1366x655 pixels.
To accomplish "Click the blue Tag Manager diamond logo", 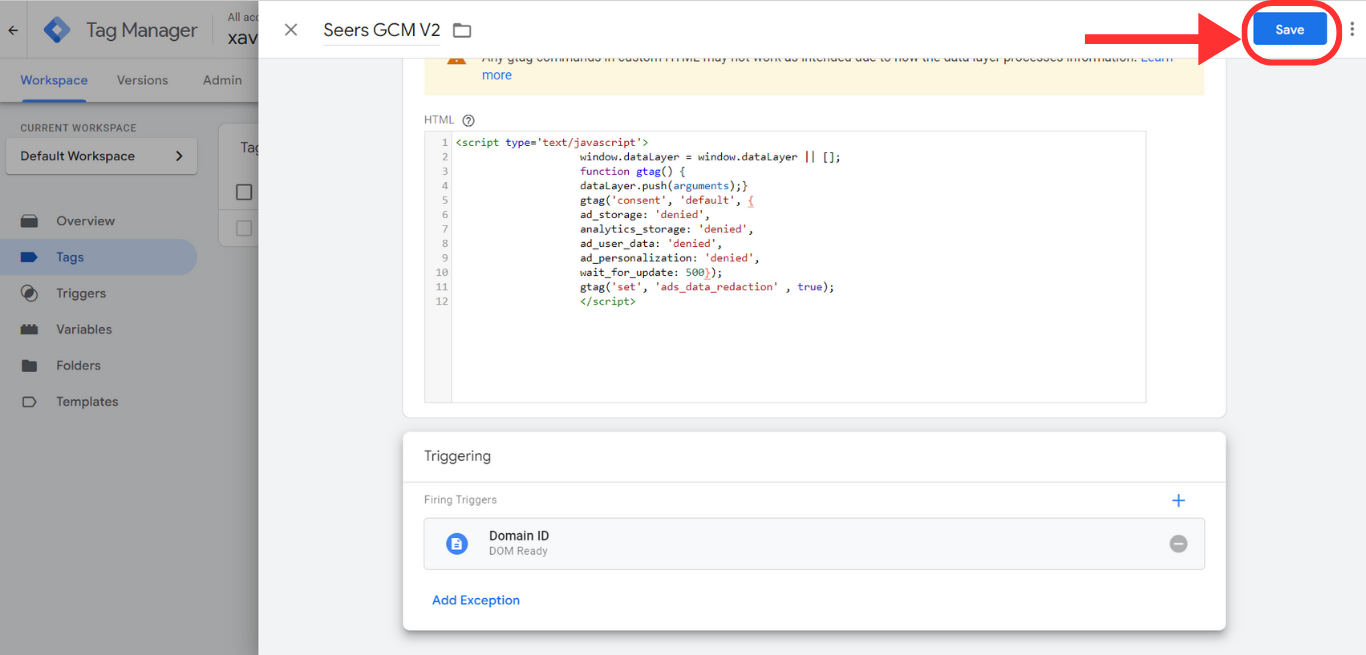I will [57, 30].
